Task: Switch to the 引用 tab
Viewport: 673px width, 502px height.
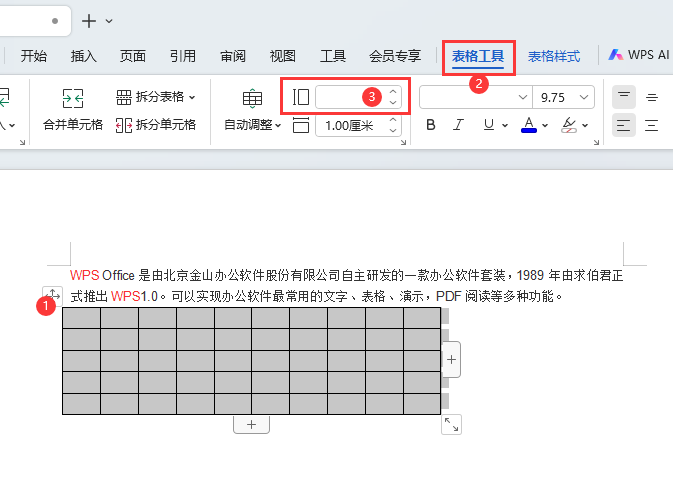Action: [183, 56]
